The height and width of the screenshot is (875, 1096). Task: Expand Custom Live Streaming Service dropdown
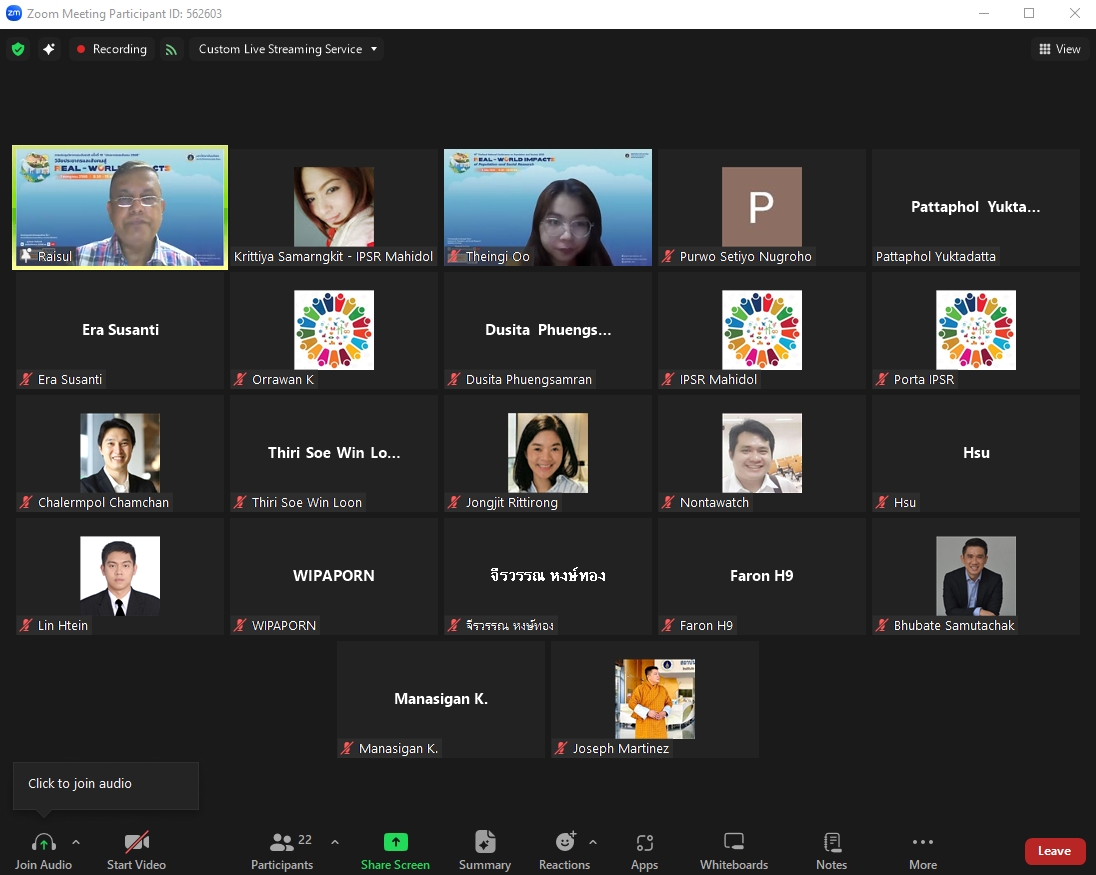288,49
